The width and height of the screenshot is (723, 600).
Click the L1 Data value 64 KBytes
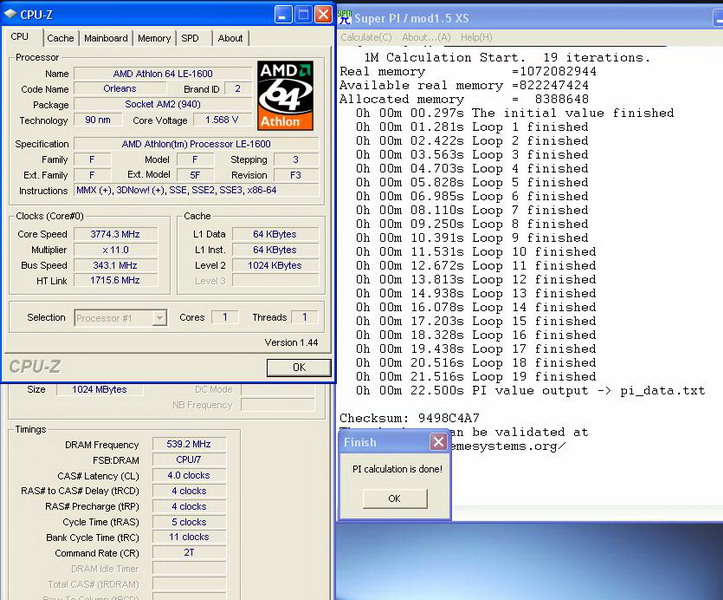coord(275,234)
